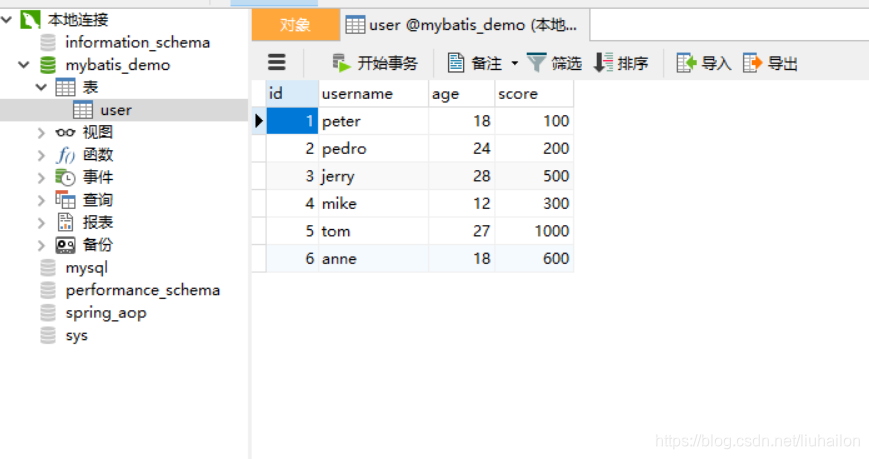
Task: Expand the 查询 queries node
Action: (x=41, y=200)
